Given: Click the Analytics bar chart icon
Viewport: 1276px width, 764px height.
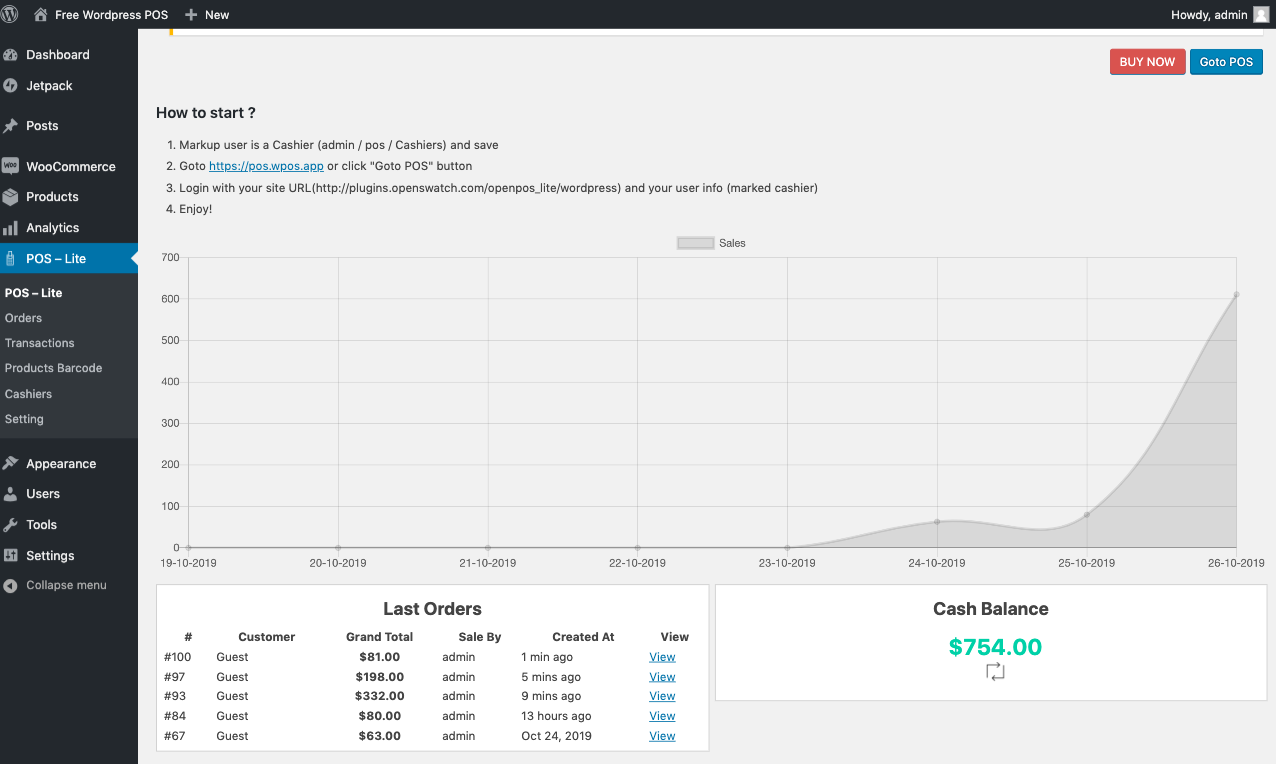Looking at the screenshot, I should (x=11, y=228).
